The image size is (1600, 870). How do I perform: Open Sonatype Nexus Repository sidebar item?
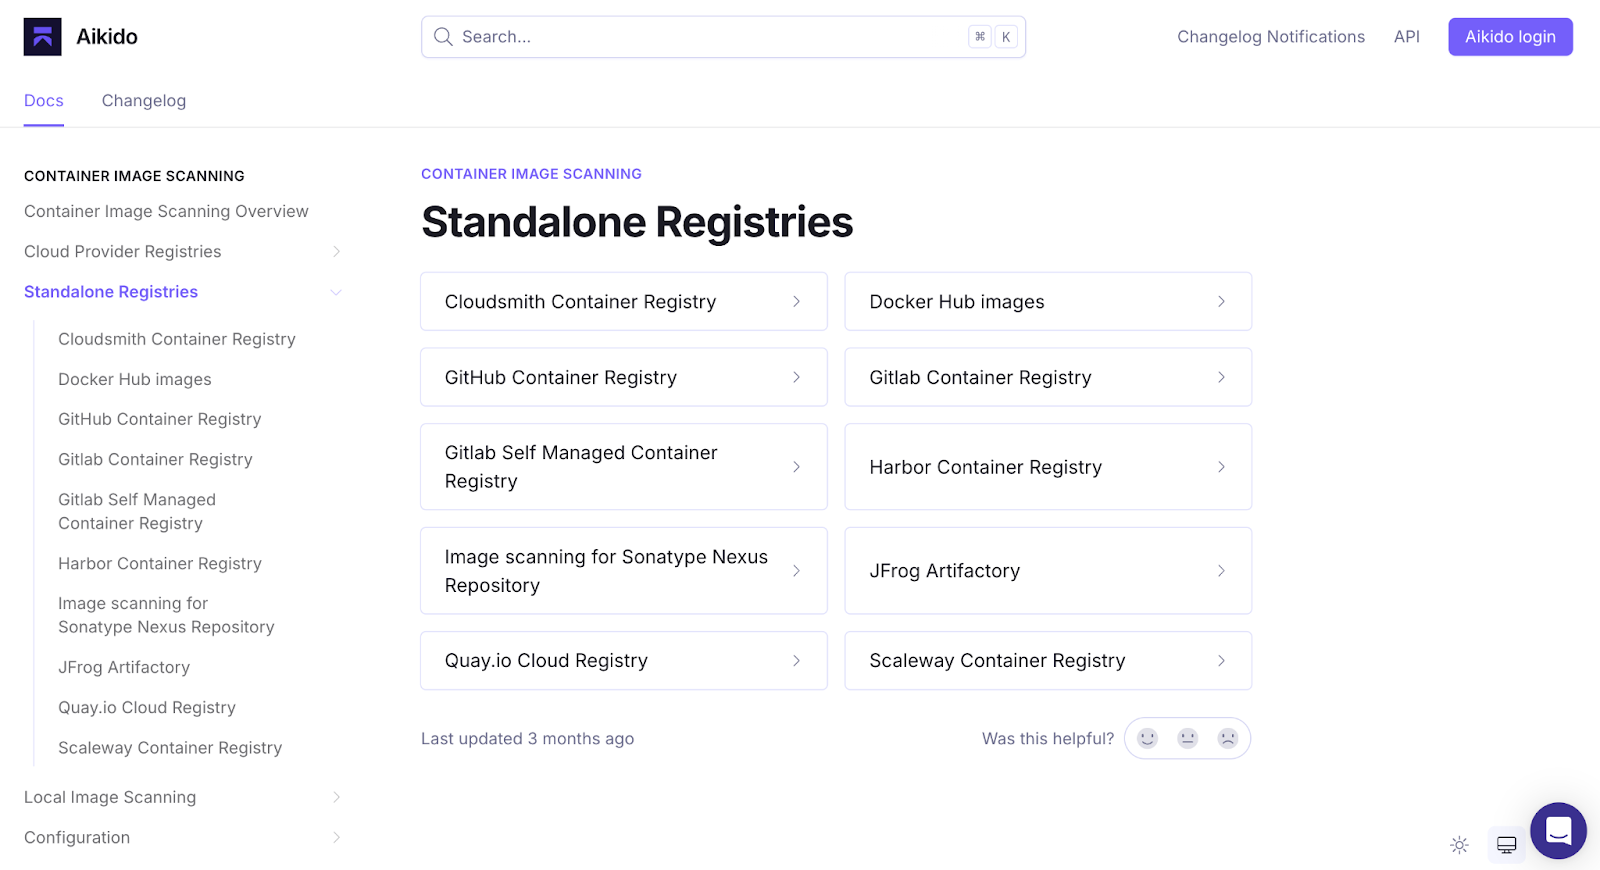[x=166, y=615]
